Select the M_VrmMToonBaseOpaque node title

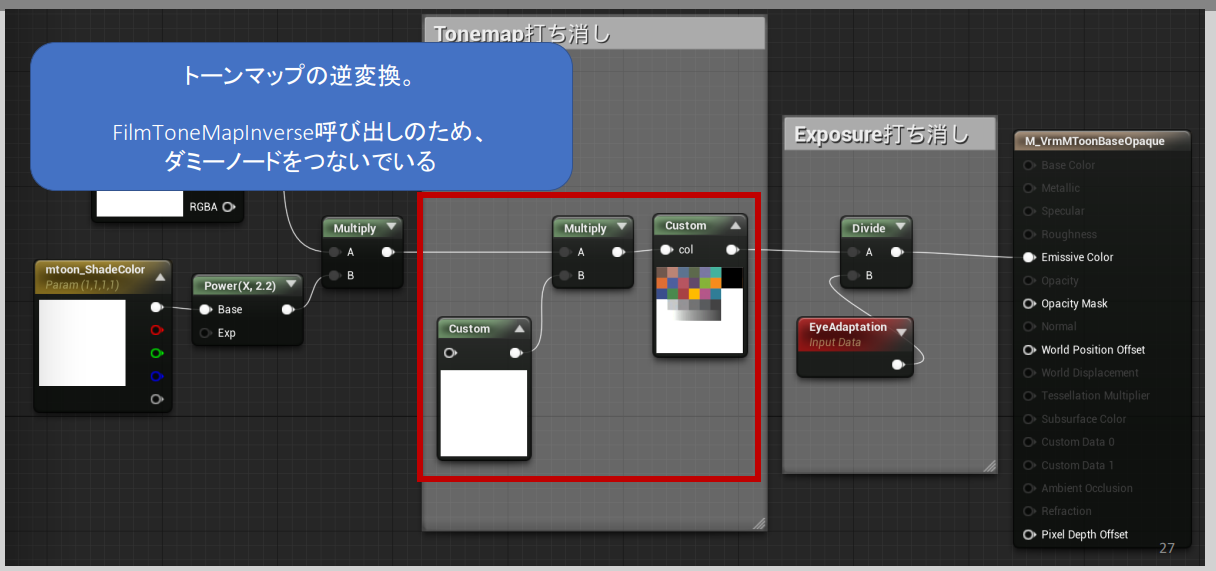click(x=1094, y=141)
